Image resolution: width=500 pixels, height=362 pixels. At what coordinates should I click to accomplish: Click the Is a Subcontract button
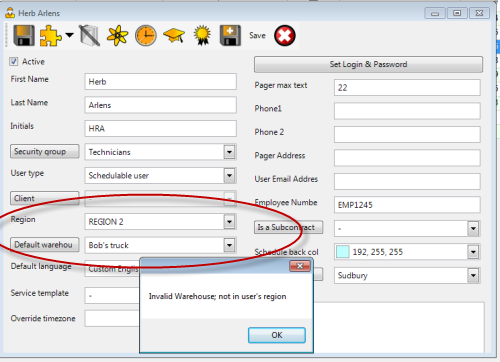pyautogui.click(x=288, y=227)
